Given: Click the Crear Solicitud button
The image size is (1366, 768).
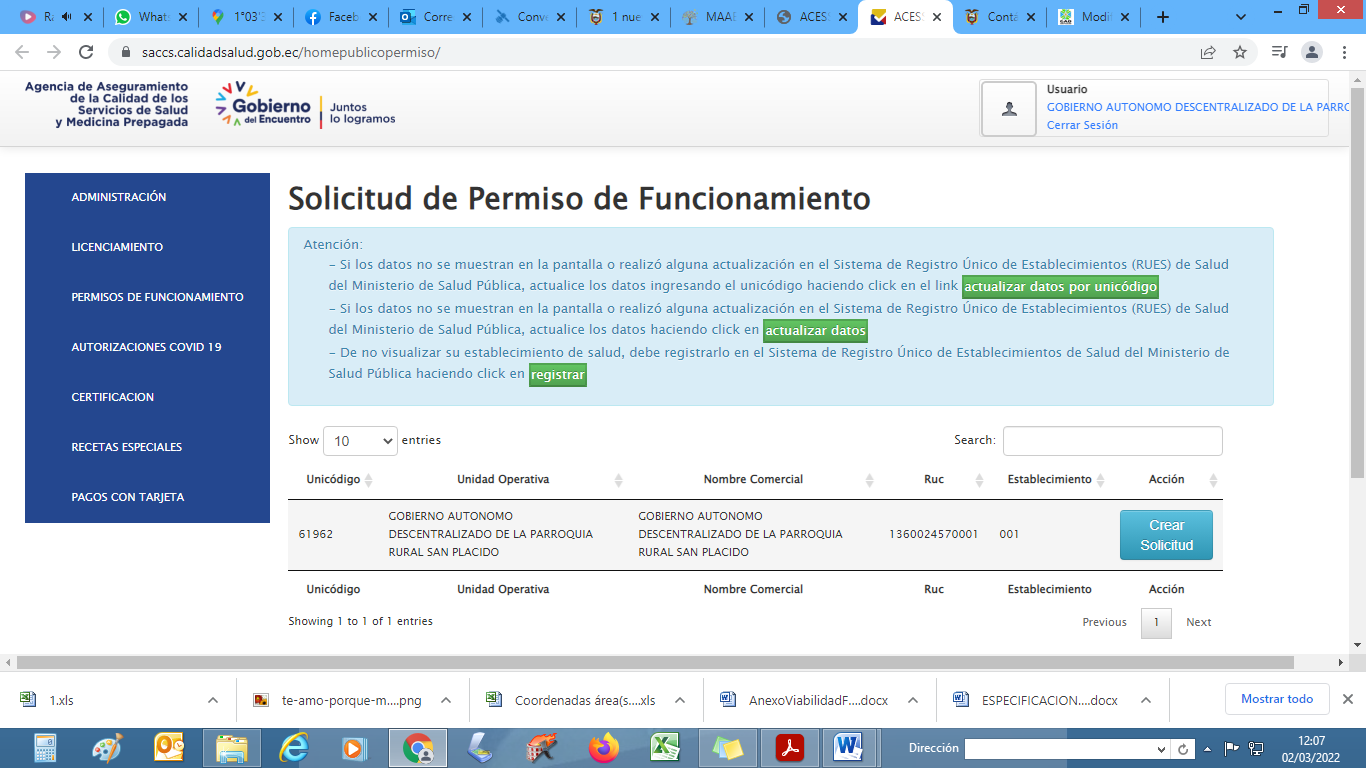Looking at the screenshot, I should coord(1165,535).
